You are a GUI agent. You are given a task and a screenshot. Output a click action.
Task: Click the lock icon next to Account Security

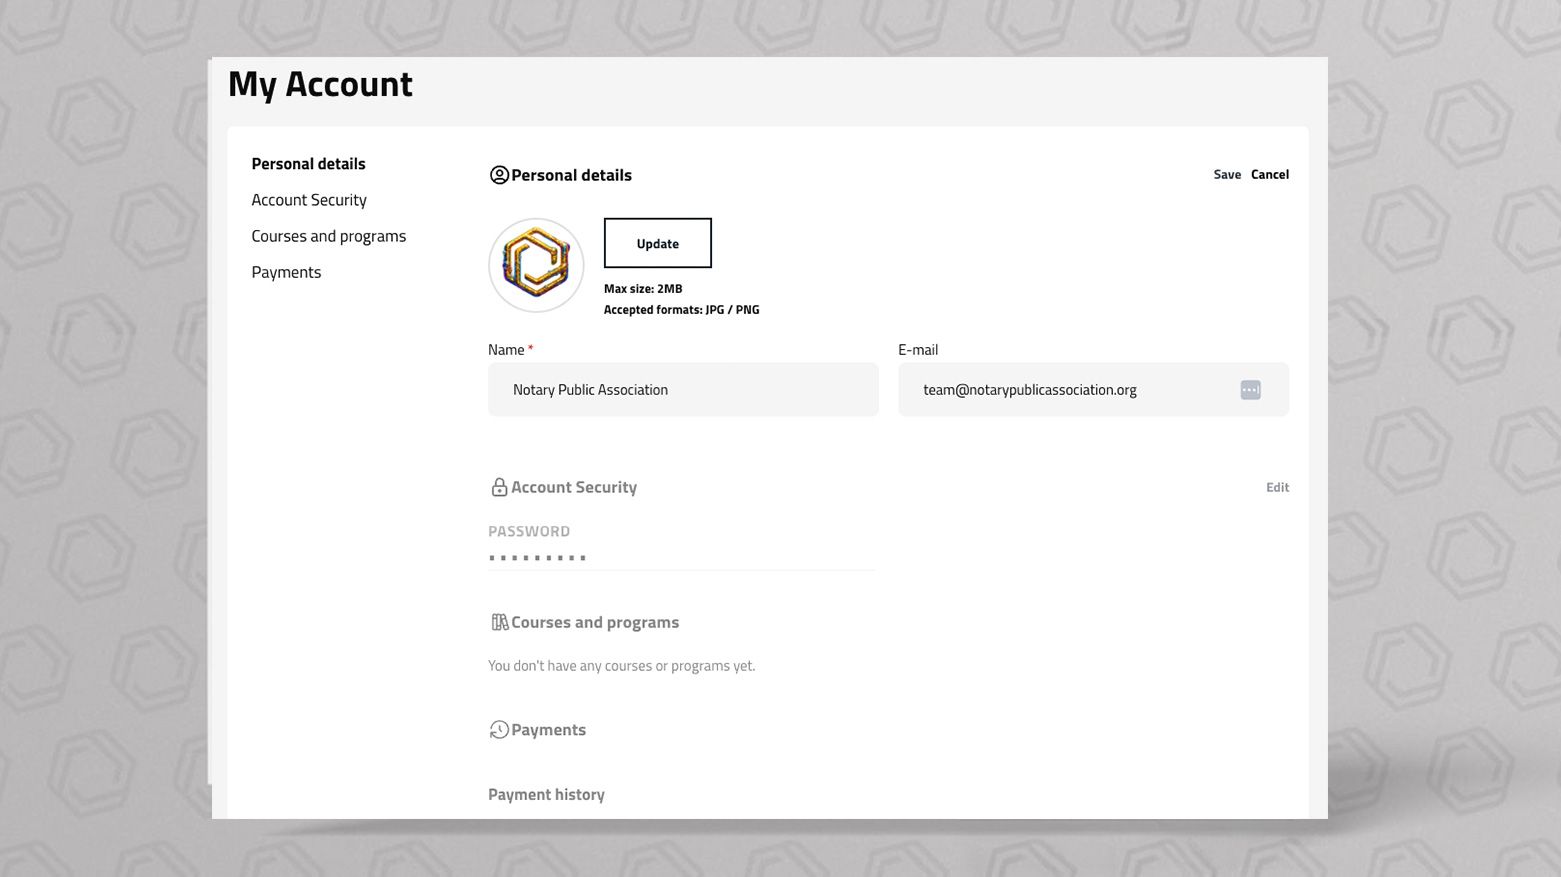pos(499,487)
